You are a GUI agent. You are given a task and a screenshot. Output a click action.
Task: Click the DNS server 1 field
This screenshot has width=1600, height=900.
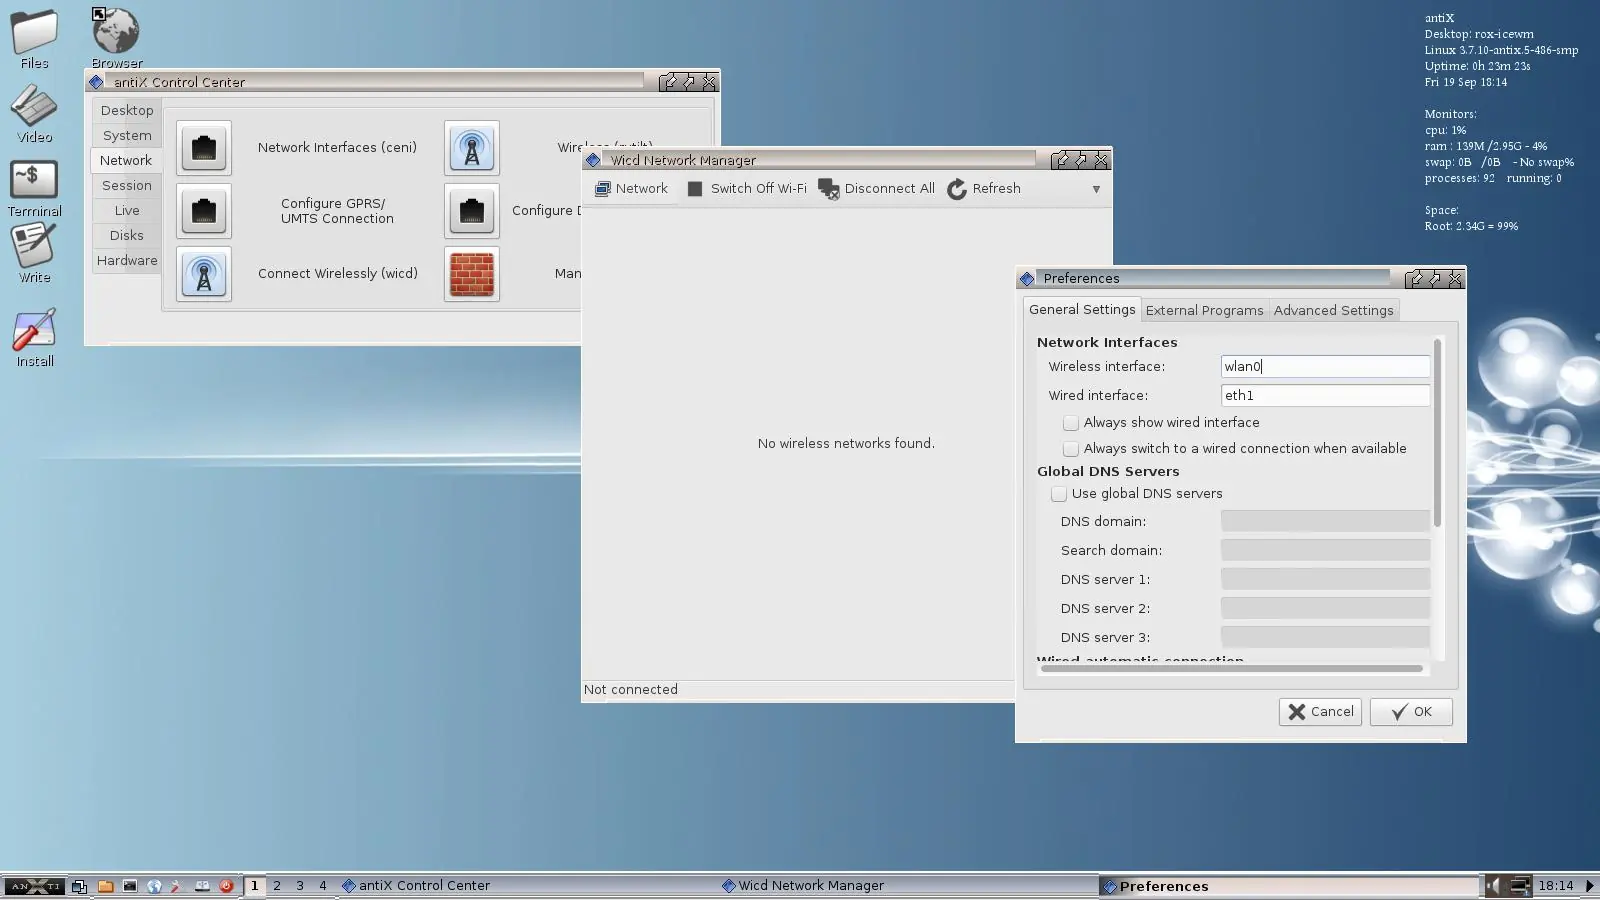coord(1325,580)
